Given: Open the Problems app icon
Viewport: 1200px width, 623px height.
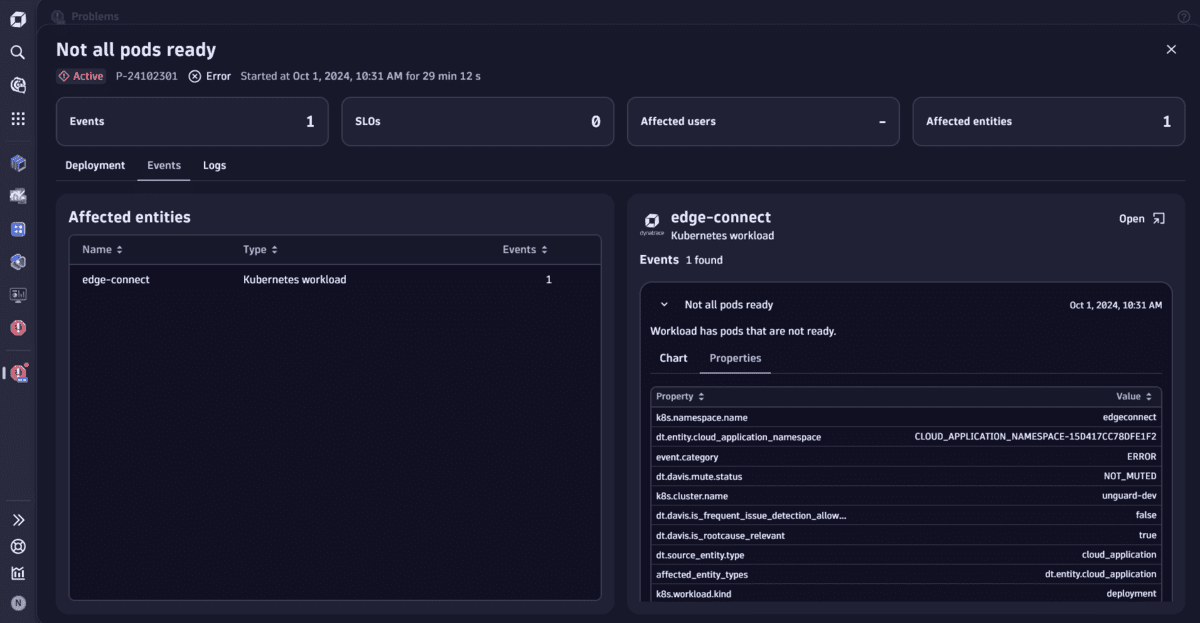Looking at the screenshot, I should click(x=17, y=327).
